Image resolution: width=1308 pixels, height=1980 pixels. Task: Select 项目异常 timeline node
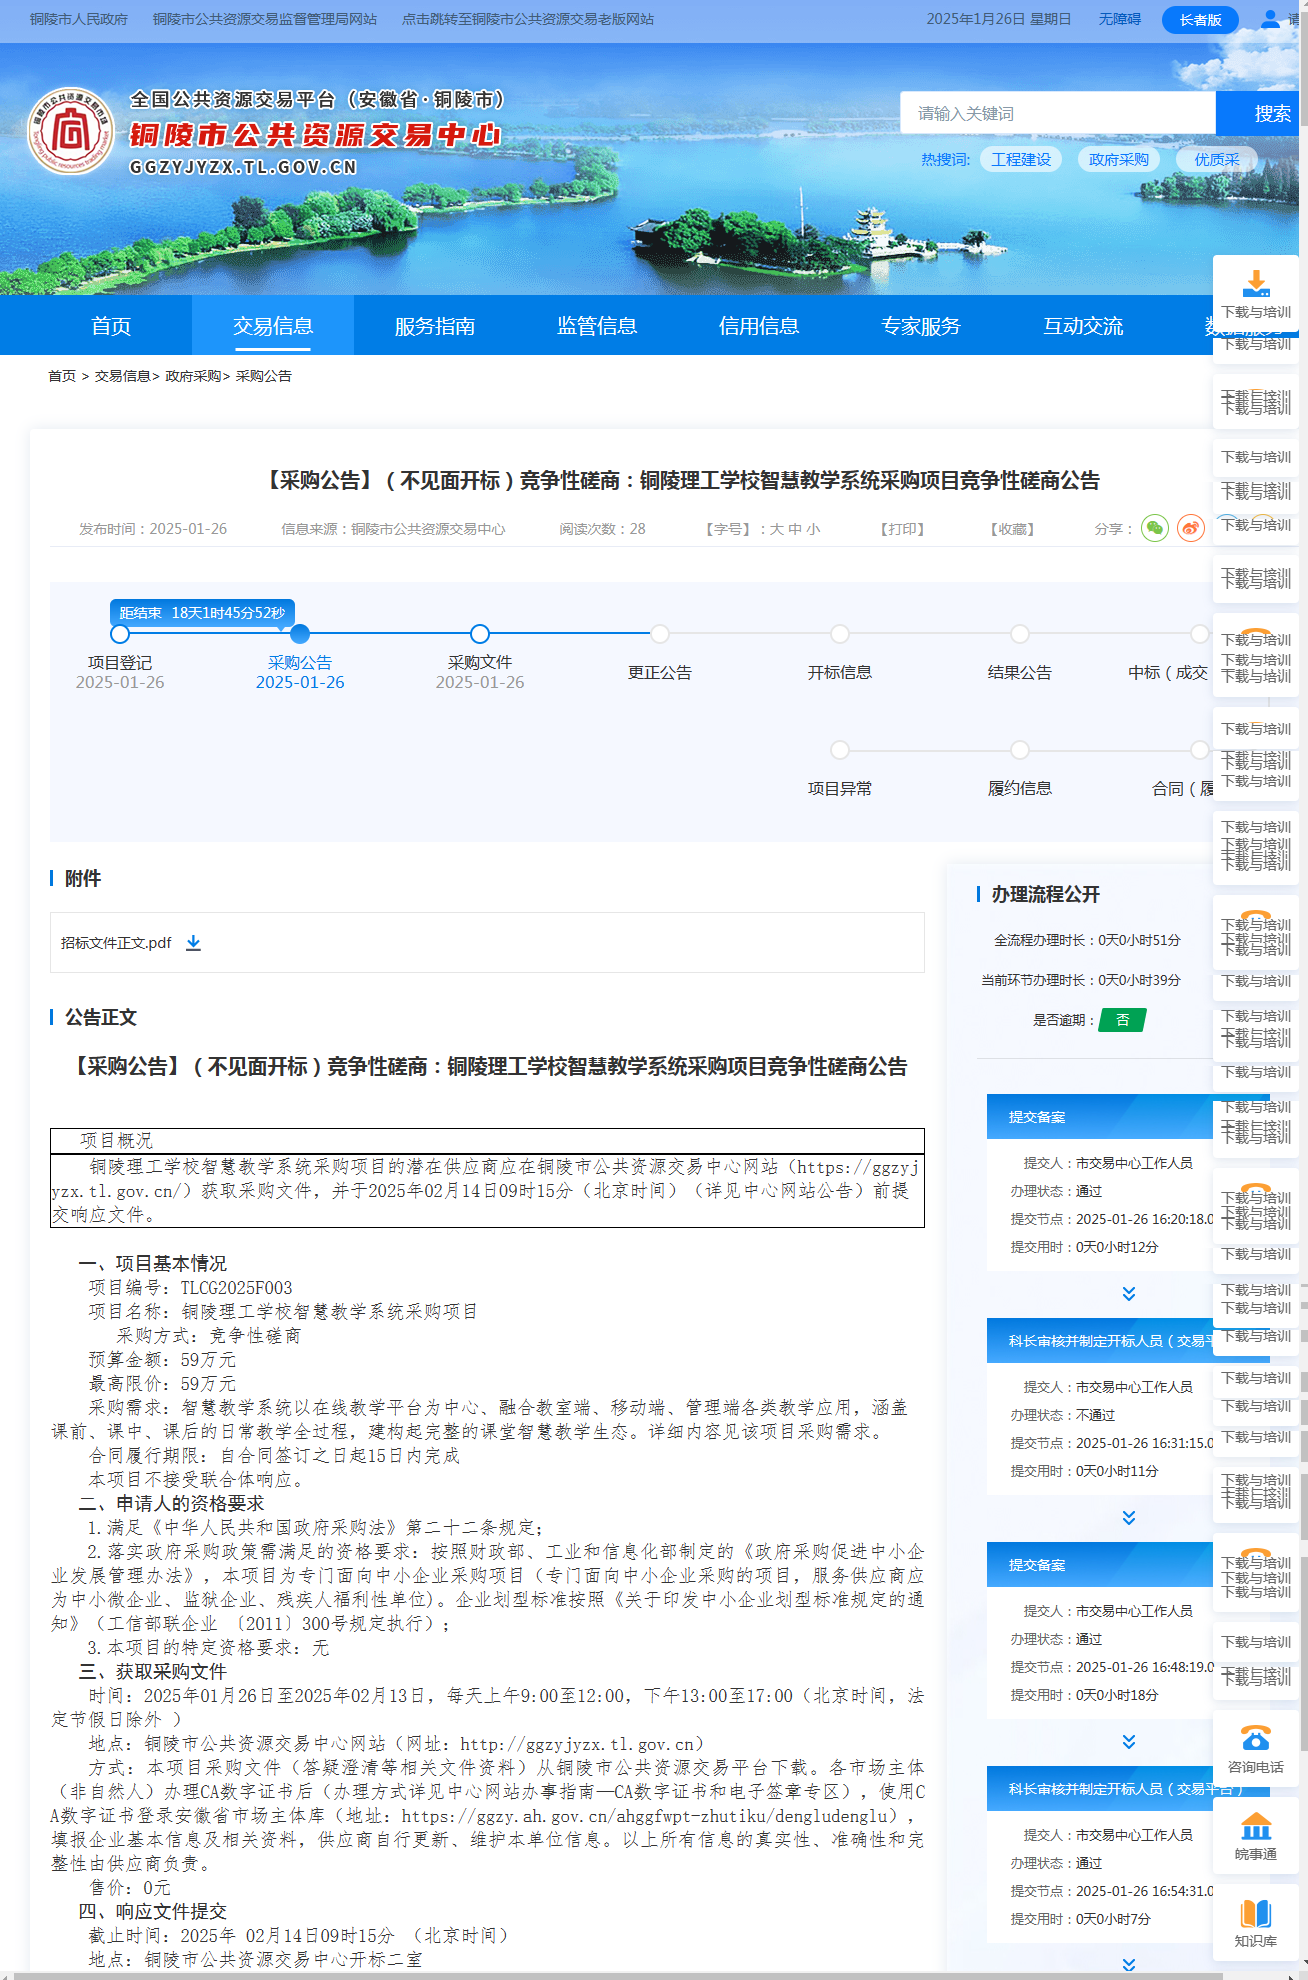tap(840, 750)
